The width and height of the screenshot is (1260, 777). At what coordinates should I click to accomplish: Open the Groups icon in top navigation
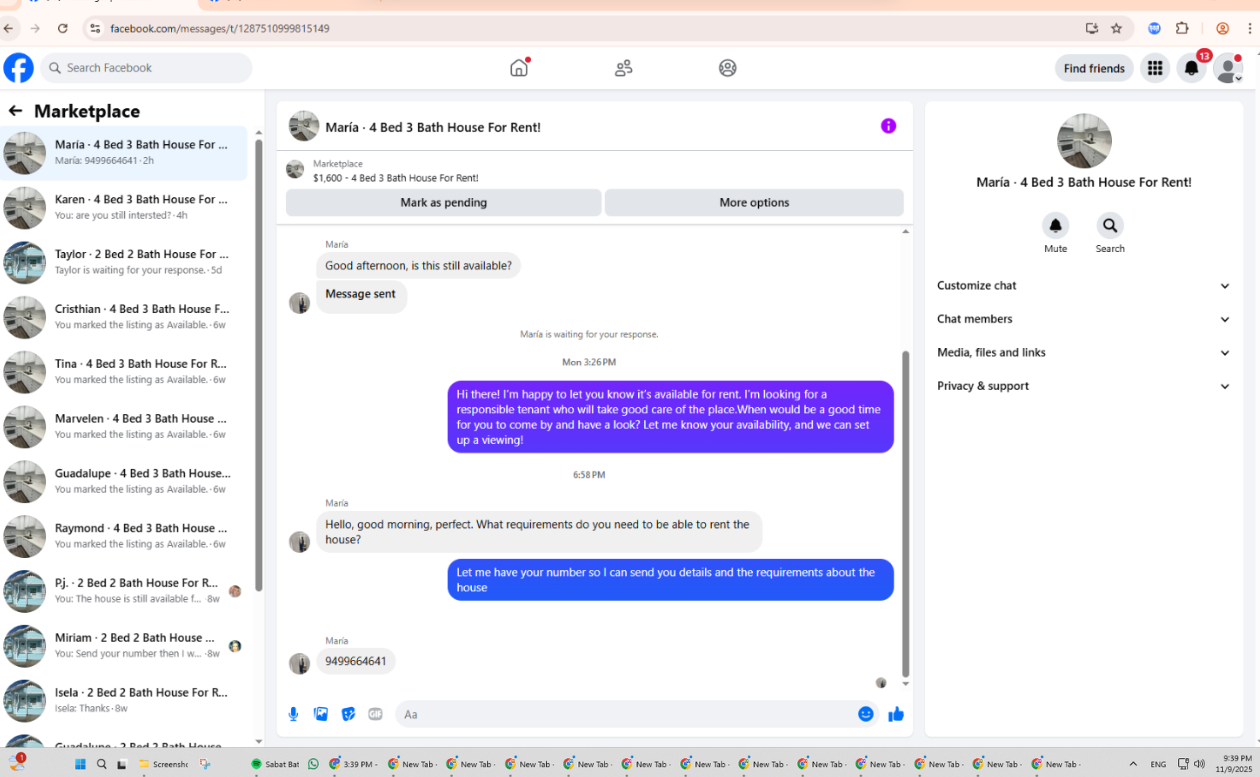point(728,68)
